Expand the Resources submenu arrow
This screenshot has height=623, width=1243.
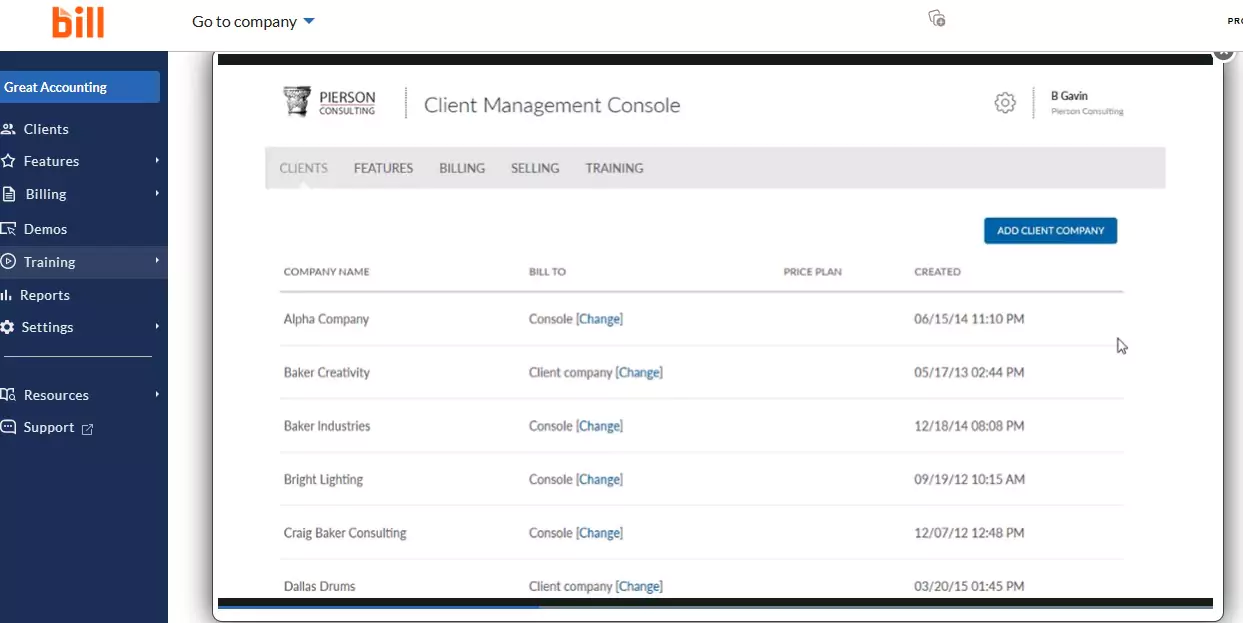157,394
